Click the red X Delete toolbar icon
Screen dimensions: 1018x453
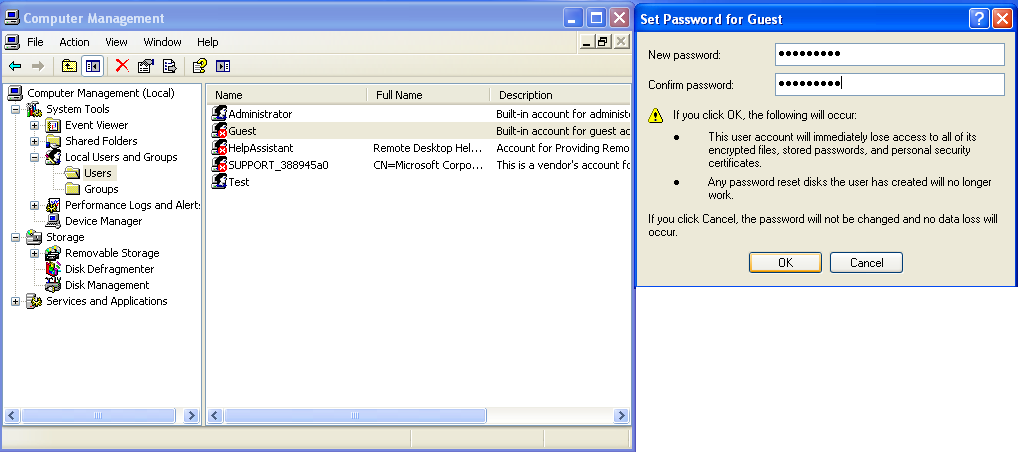pos(122,66)
